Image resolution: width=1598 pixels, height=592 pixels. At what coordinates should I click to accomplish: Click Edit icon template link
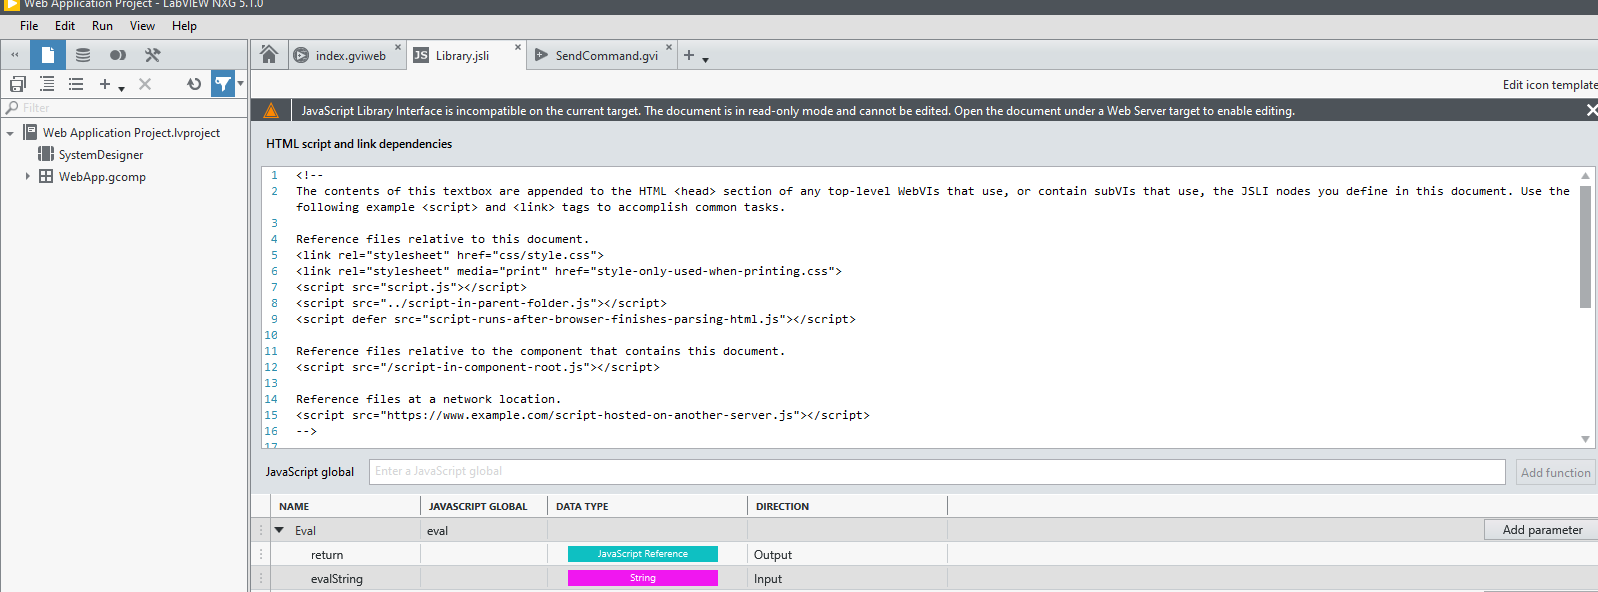click(1549, 85)
